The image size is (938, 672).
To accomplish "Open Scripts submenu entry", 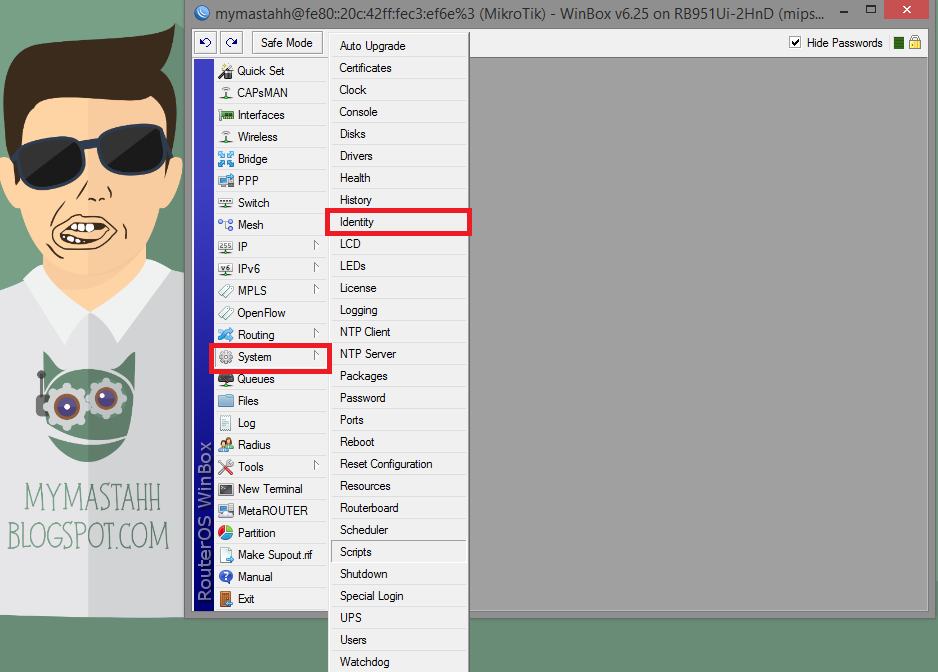I will coord(398,552).
